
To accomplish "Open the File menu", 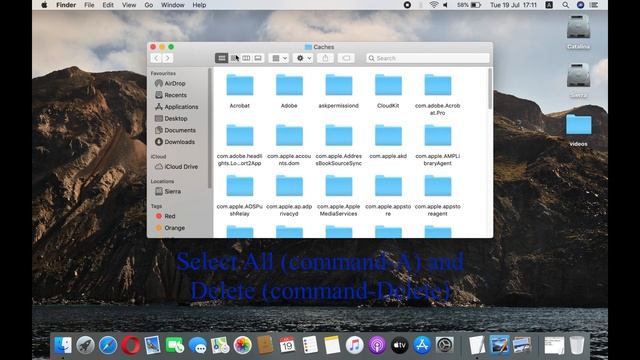I will (x=89, y=5).
